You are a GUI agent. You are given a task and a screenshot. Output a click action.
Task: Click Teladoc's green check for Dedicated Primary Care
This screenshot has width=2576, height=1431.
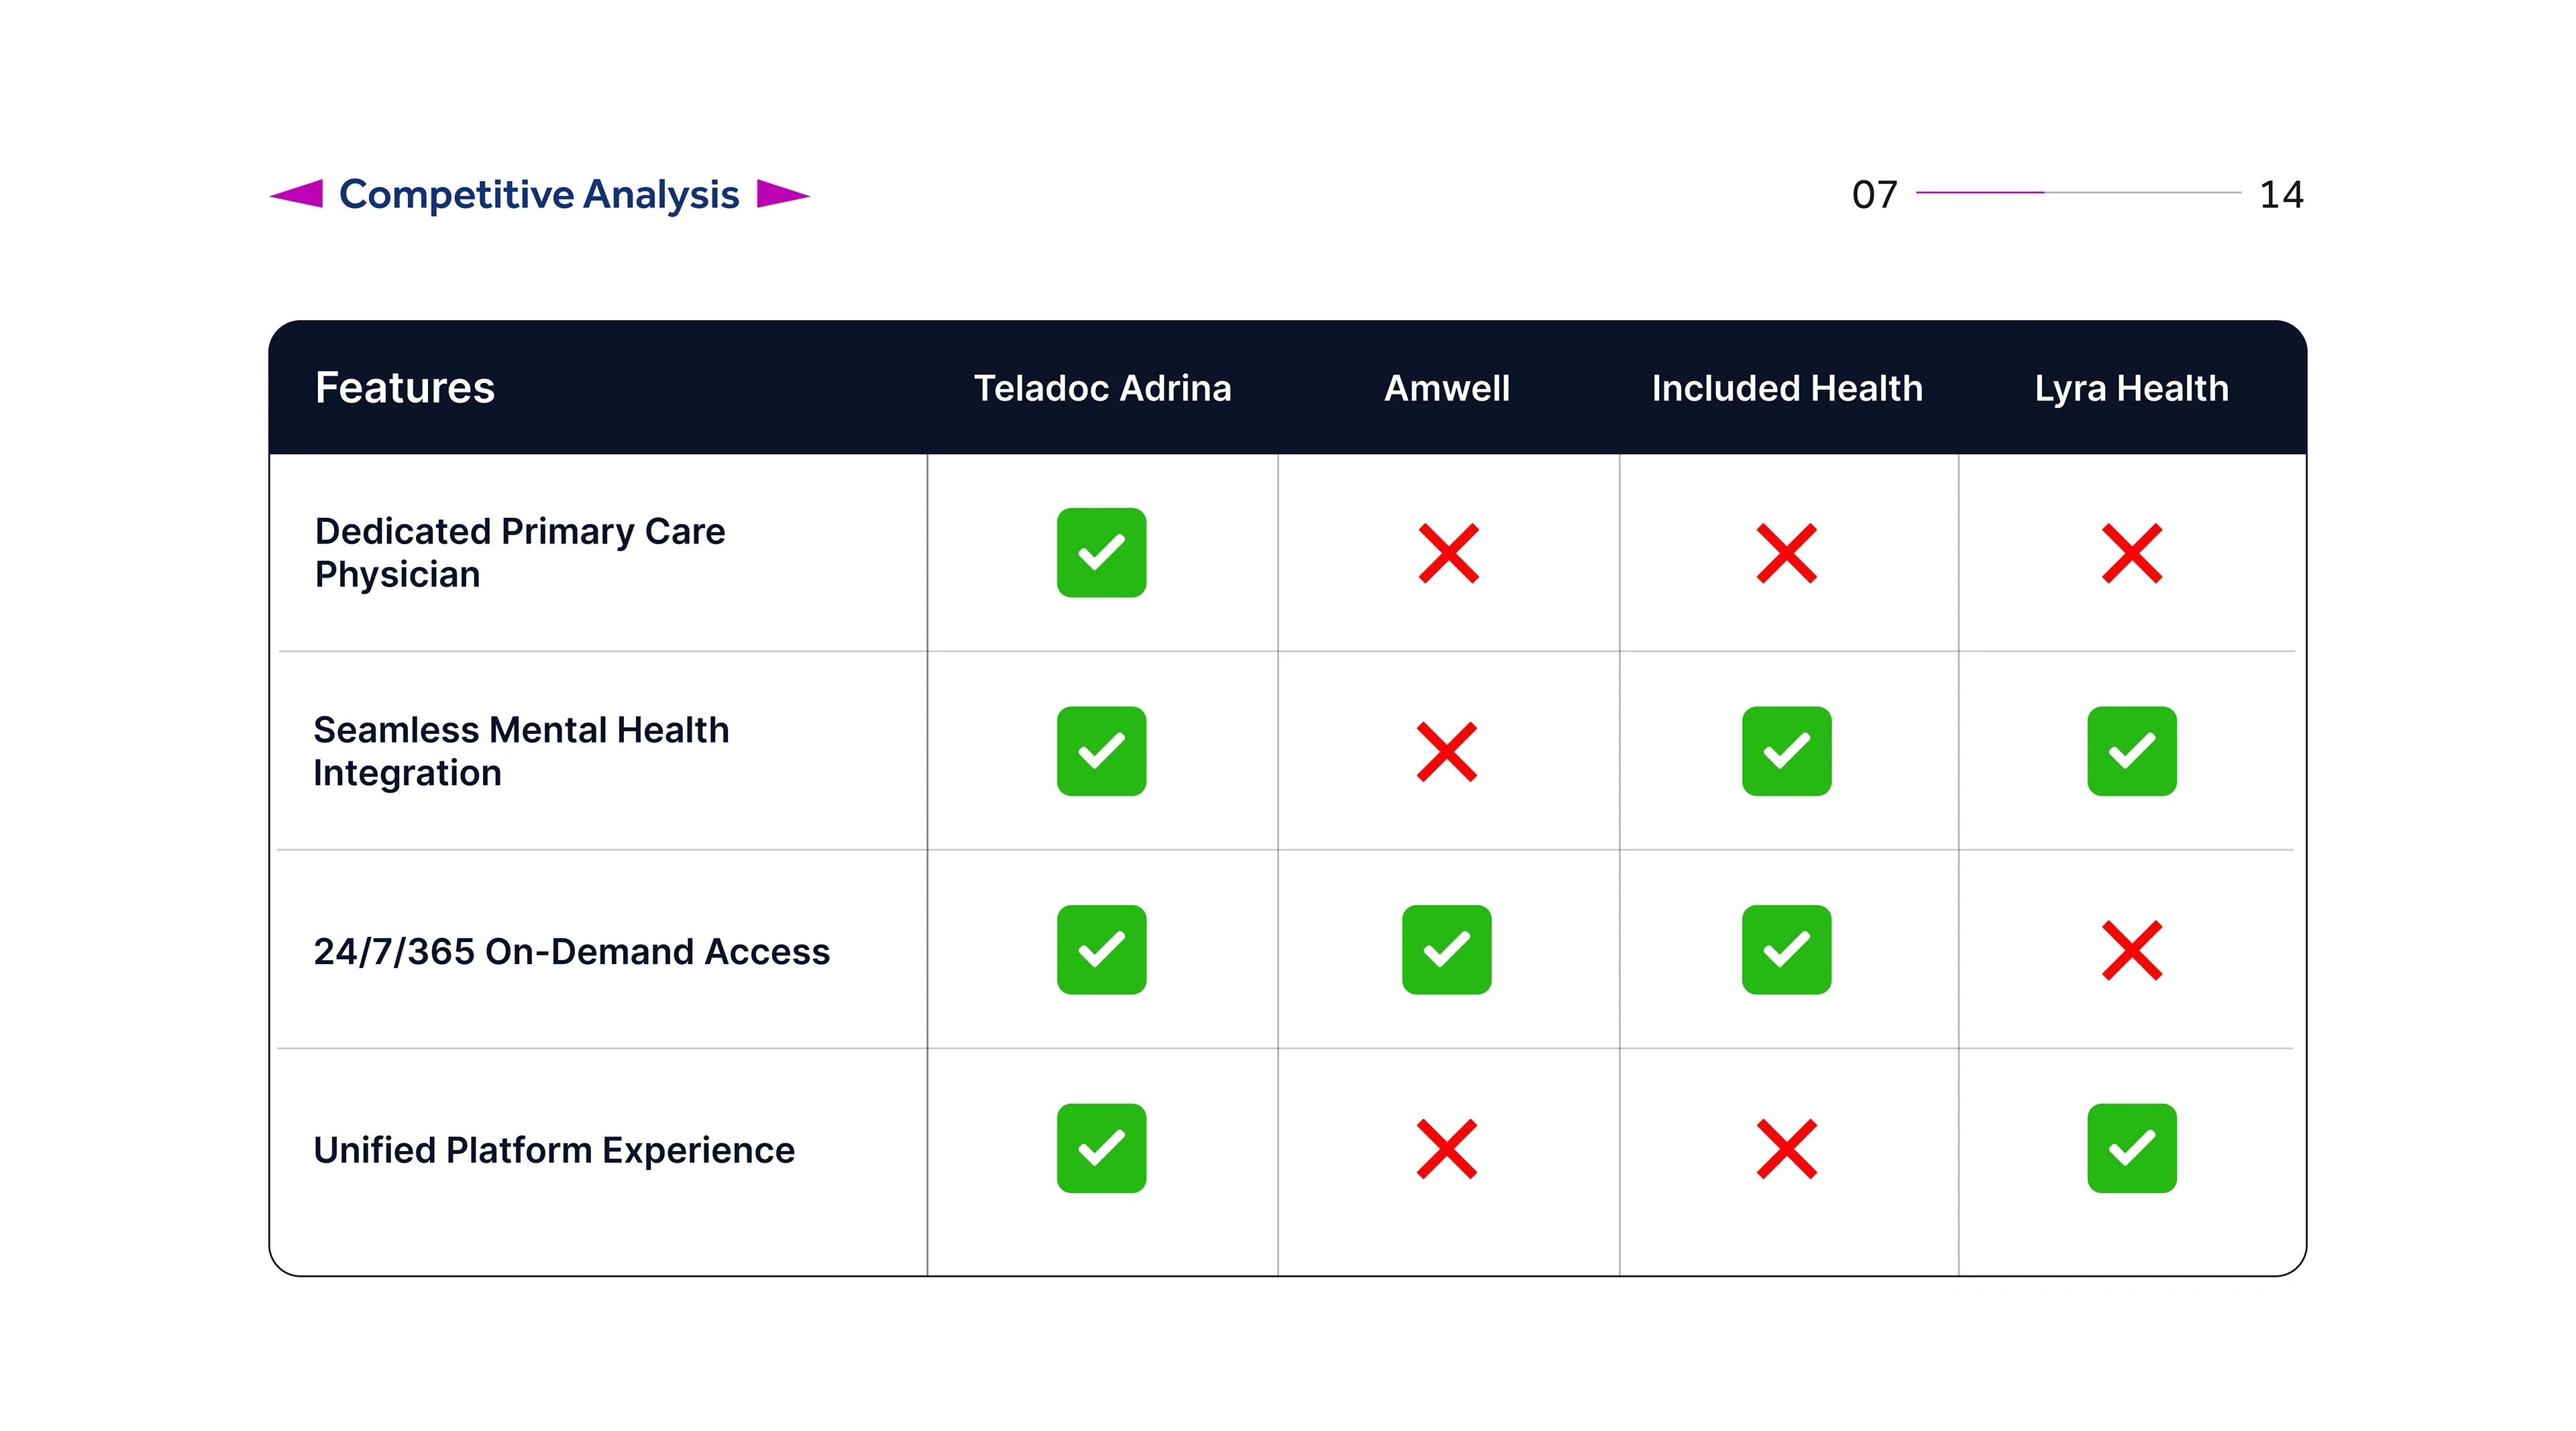[1101, 553]
